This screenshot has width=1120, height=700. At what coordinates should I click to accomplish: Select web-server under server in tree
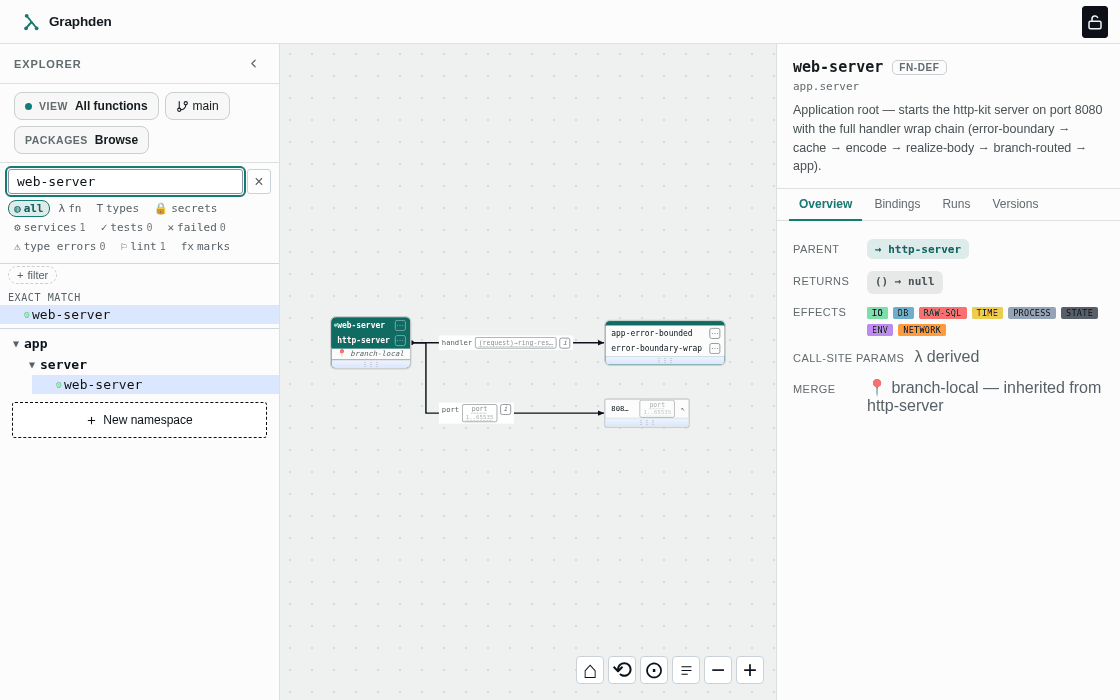pos(155,384)
